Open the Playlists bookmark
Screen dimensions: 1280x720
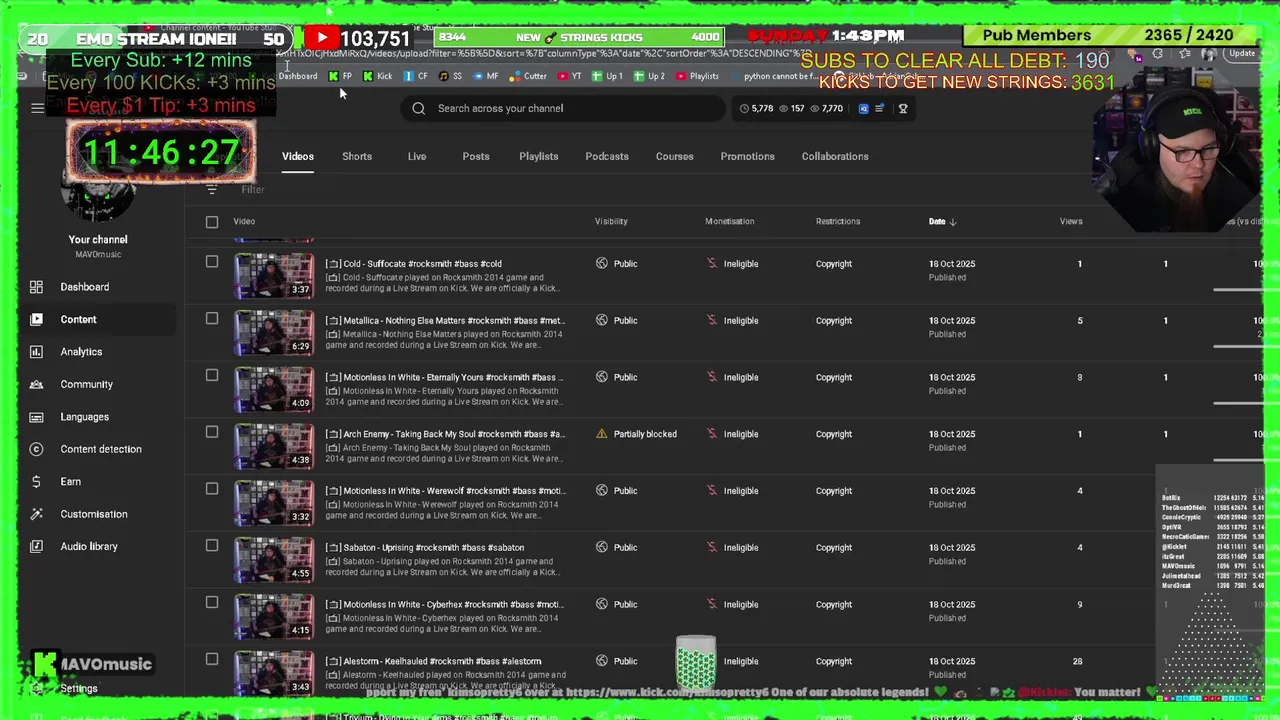pyautogui.click(x=698, y=76)
